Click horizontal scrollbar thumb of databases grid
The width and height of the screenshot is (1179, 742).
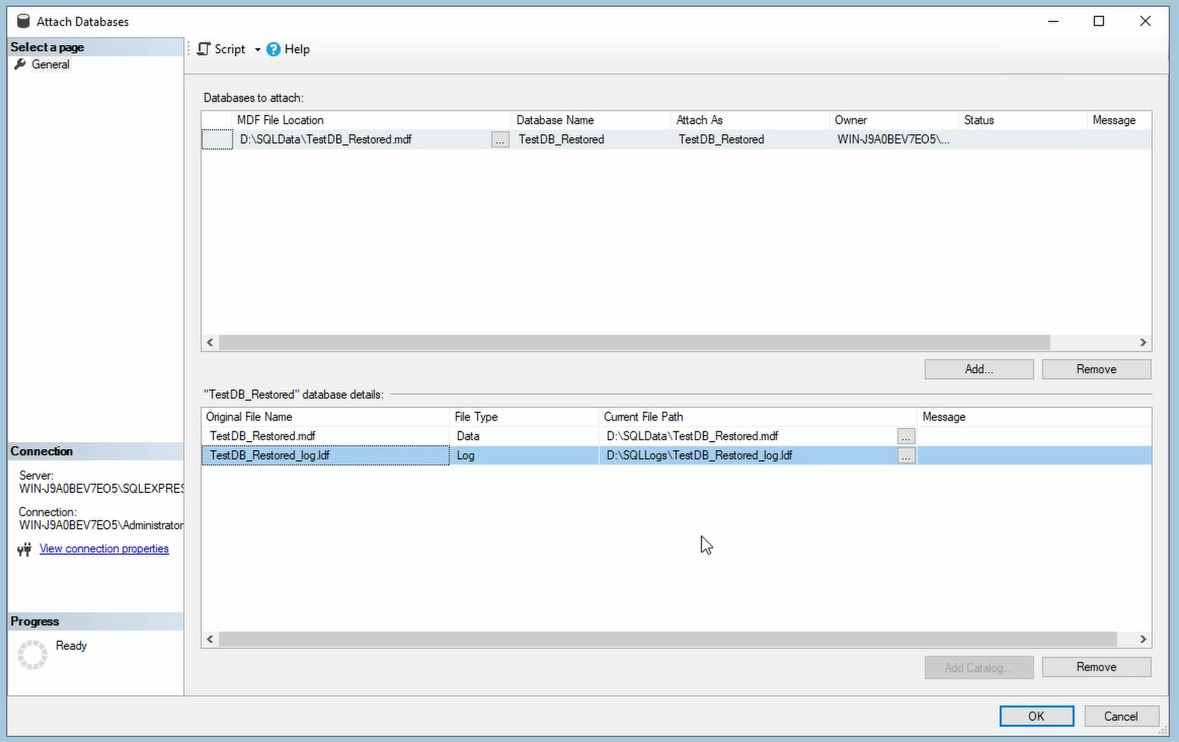(x=634, y=343)
